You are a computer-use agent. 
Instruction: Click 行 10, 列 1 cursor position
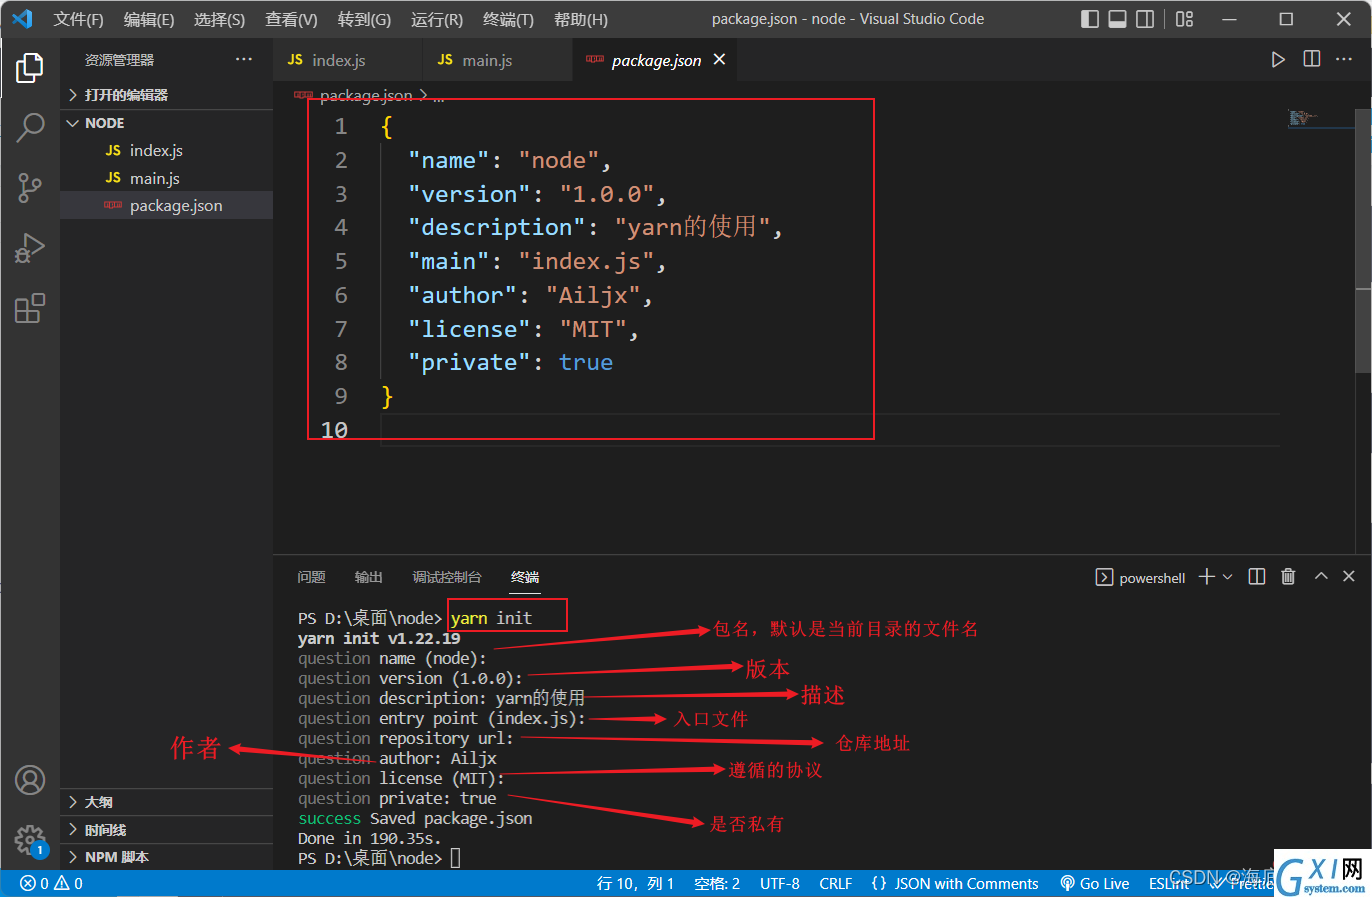[x=635, y=884]
